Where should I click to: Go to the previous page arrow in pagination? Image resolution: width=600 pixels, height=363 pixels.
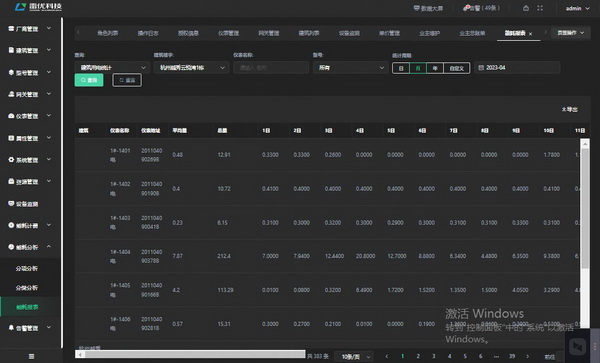pos(386,356)
